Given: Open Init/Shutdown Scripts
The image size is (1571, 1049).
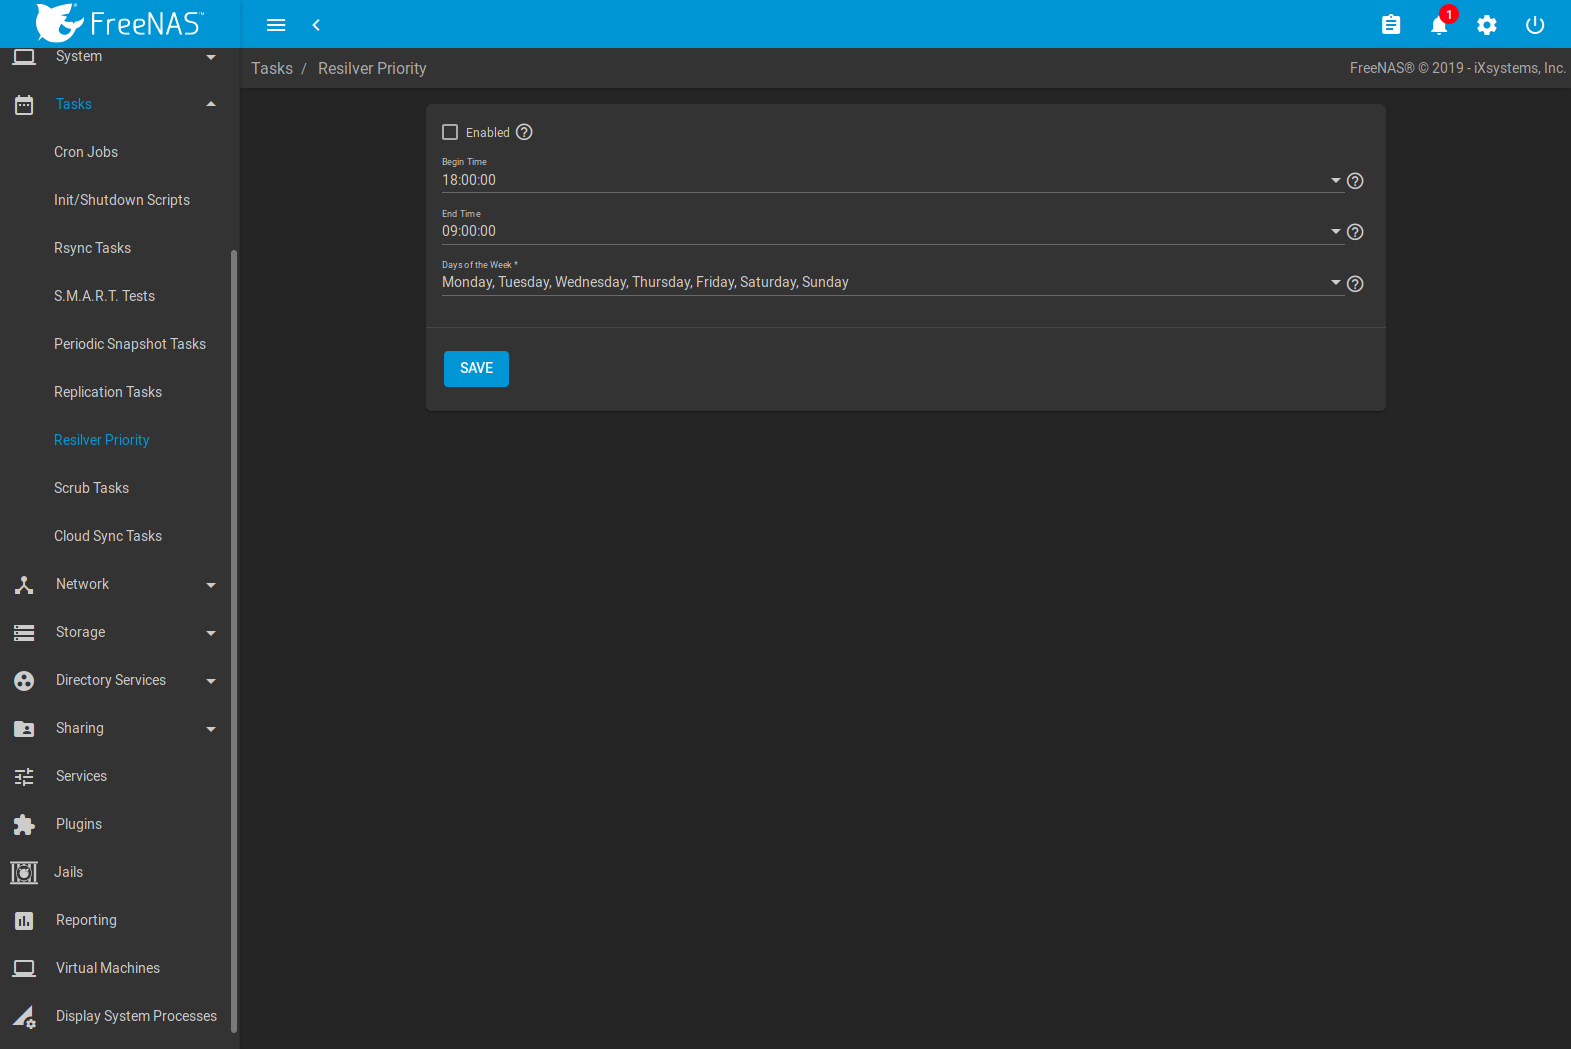Looking at the screenshot, I should pos(122,200).
